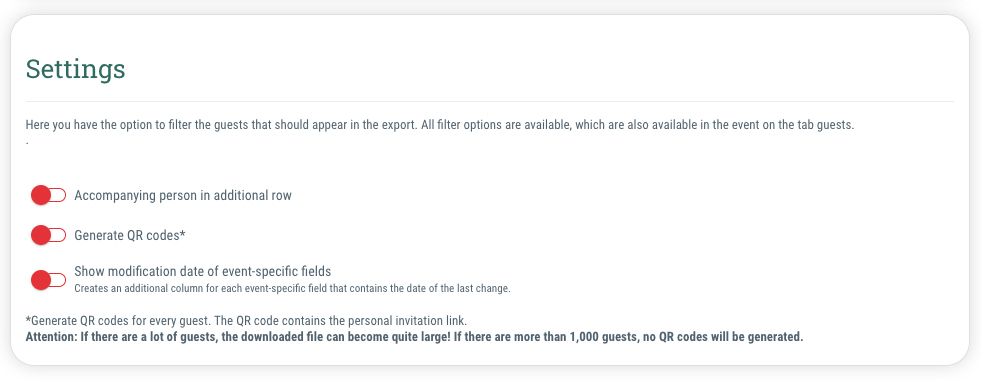Click the "Creates an additional column" helper text
The width and height of the screenshot is (981, 380).
(293, 289)
